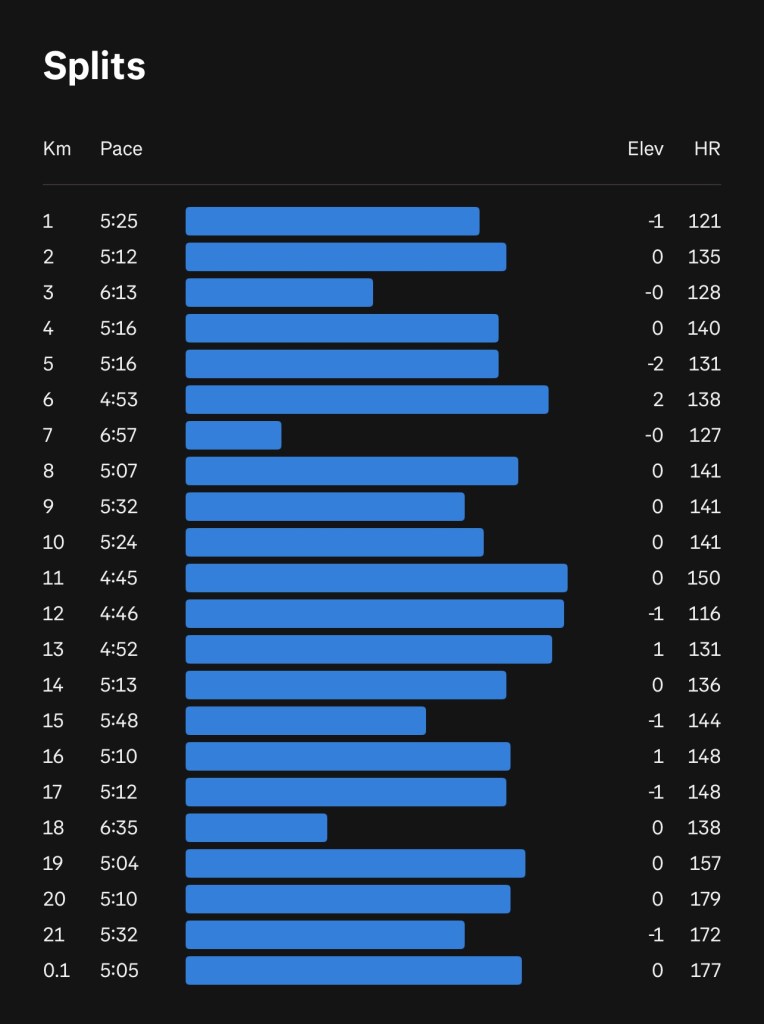Click the Km column header
Image resolution: width=764 pixels, height=1024 pixels.
(x=57, y=149)
